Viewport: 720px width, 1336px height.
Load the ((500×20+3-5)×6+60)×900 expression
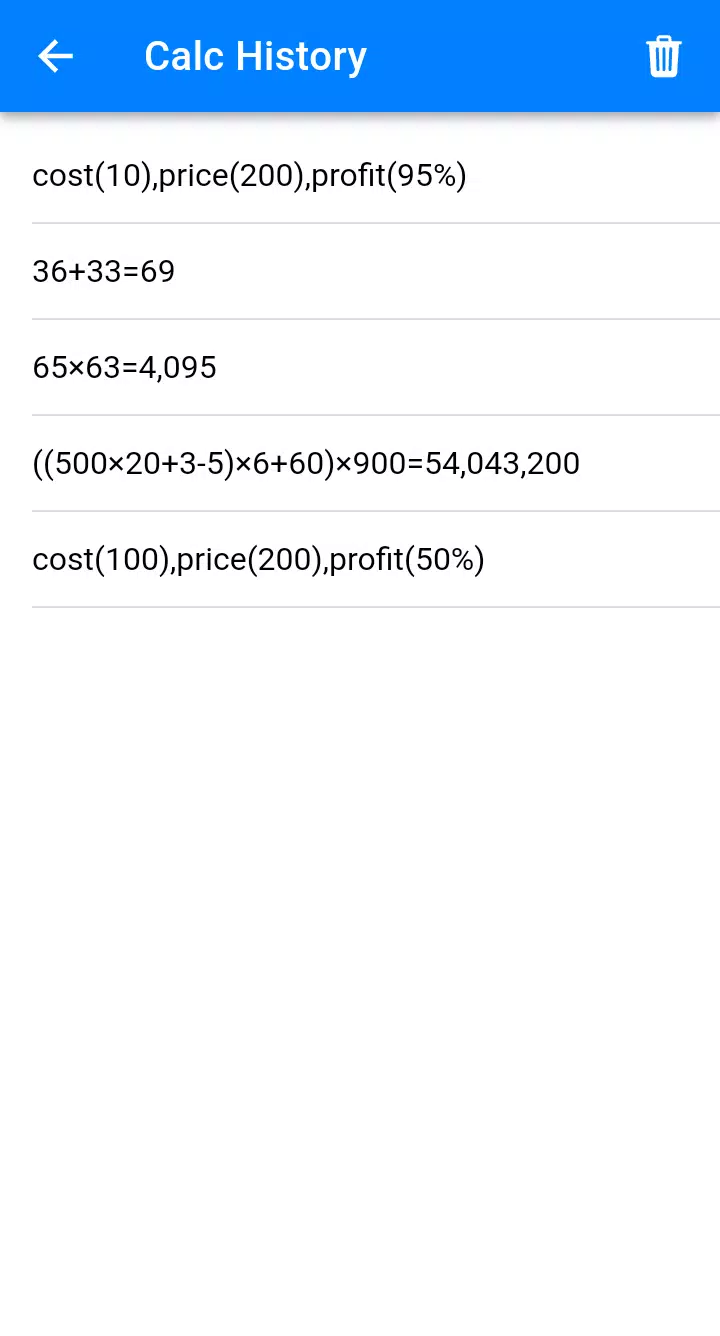coord(306,463)
